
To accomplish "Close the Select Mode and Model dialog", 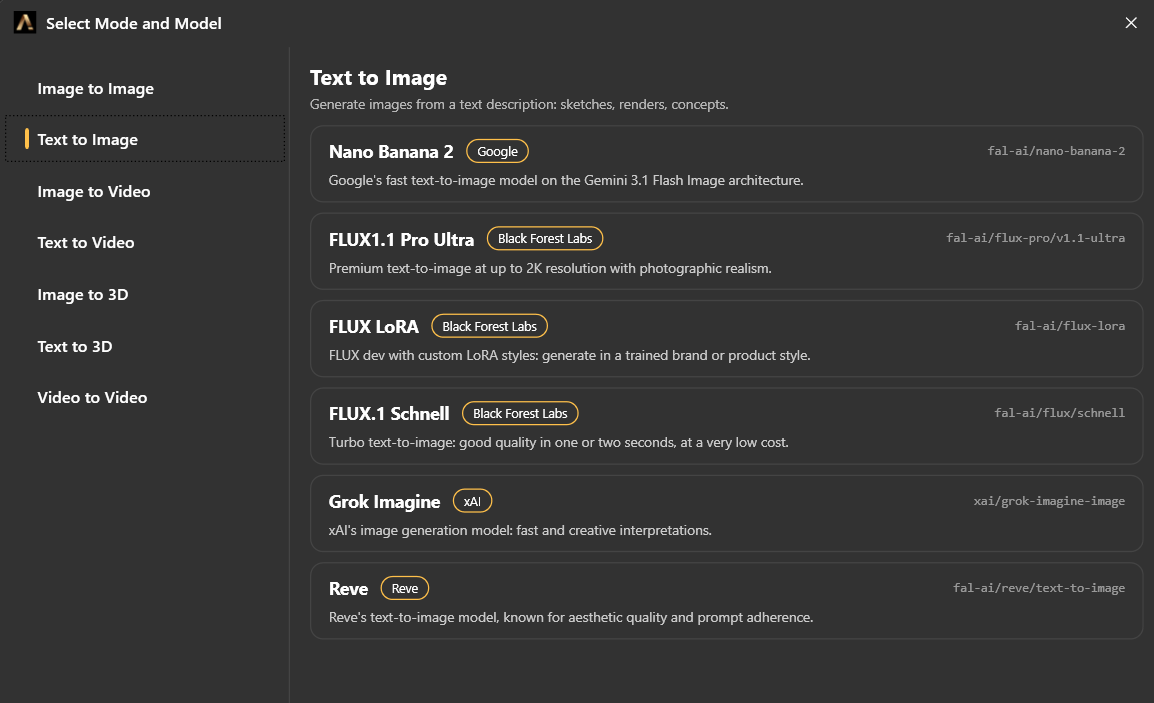I will pyautogui.click(x=1131, y=23).
